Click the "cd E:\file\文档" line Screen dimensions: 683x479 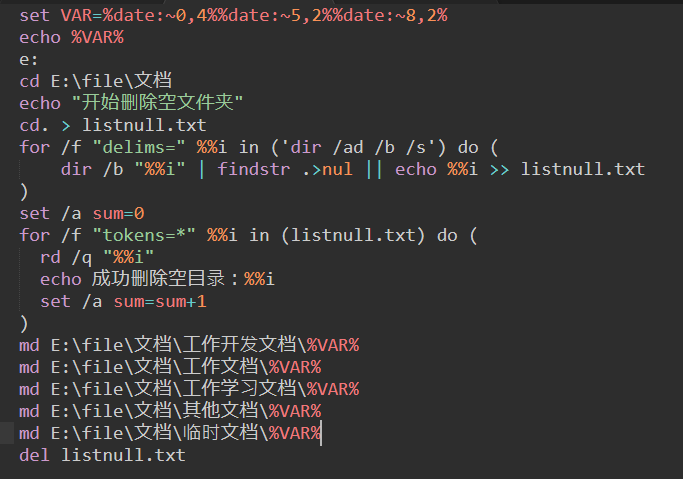(95, 81)
